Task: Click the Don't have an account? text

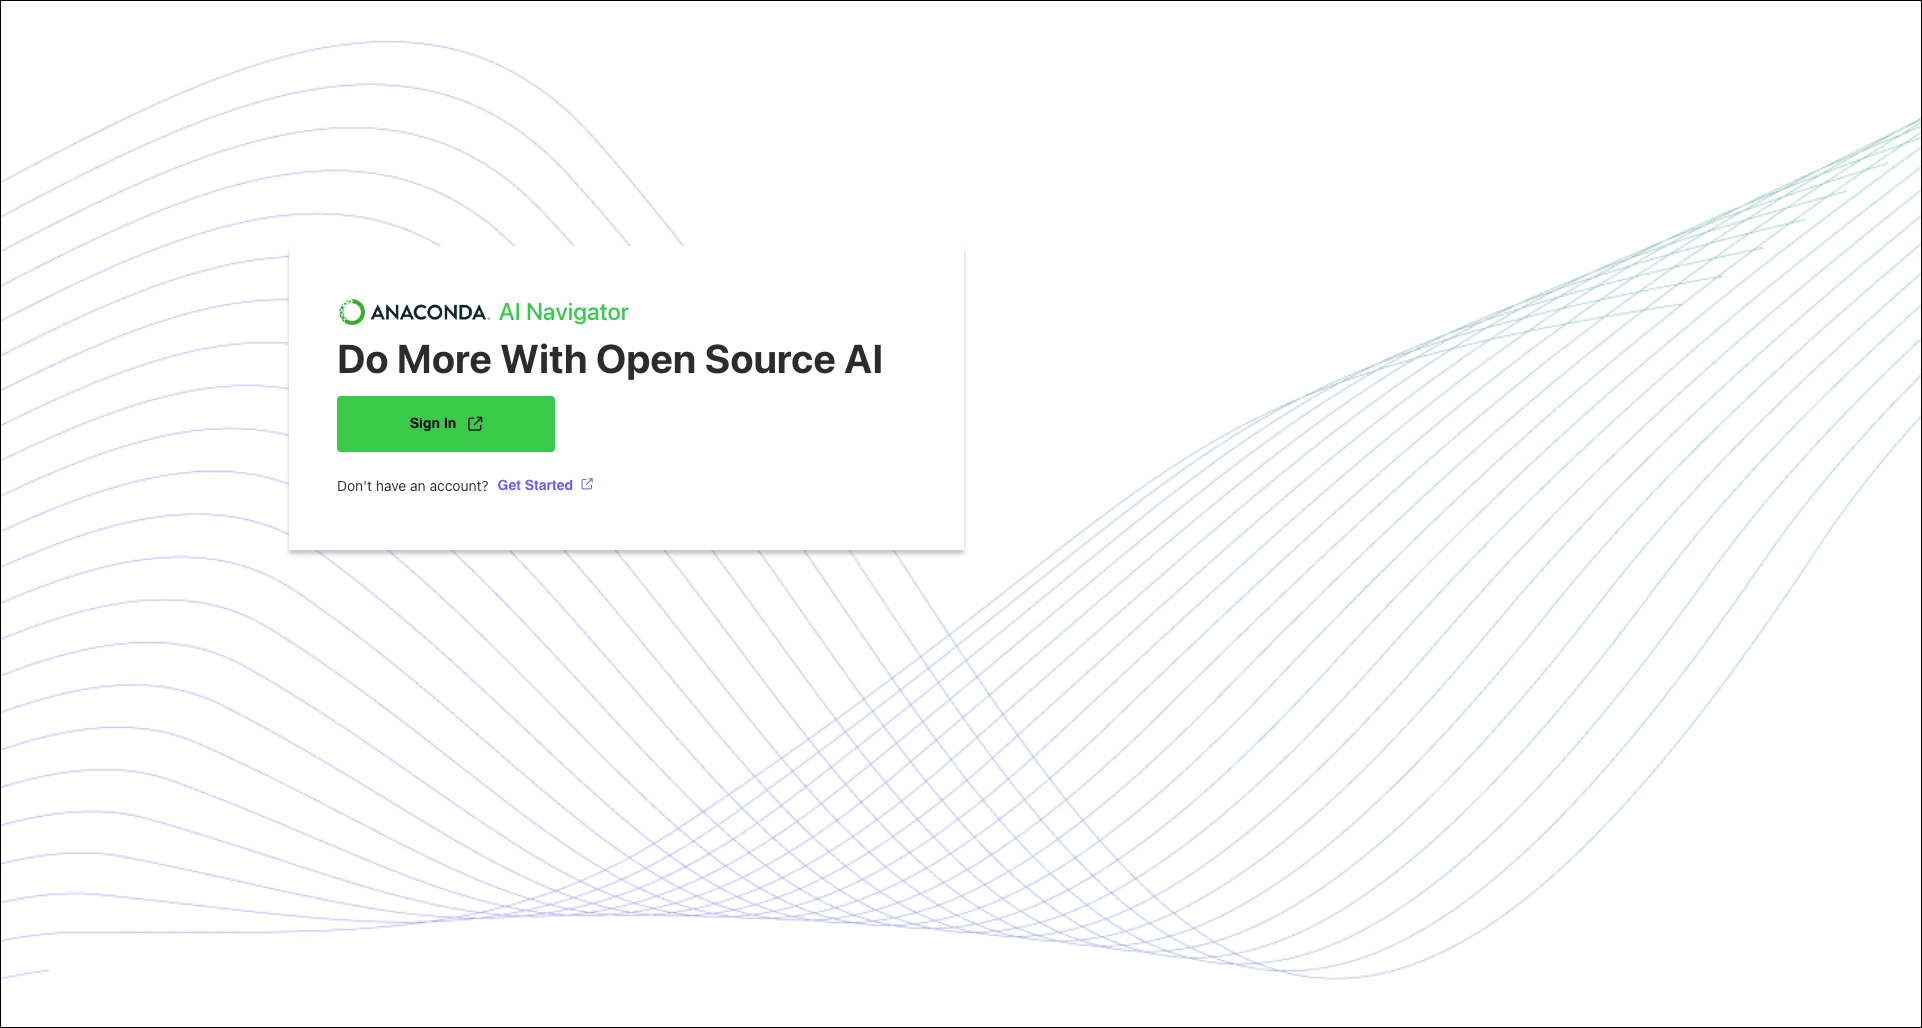Action: coord(412,486)
